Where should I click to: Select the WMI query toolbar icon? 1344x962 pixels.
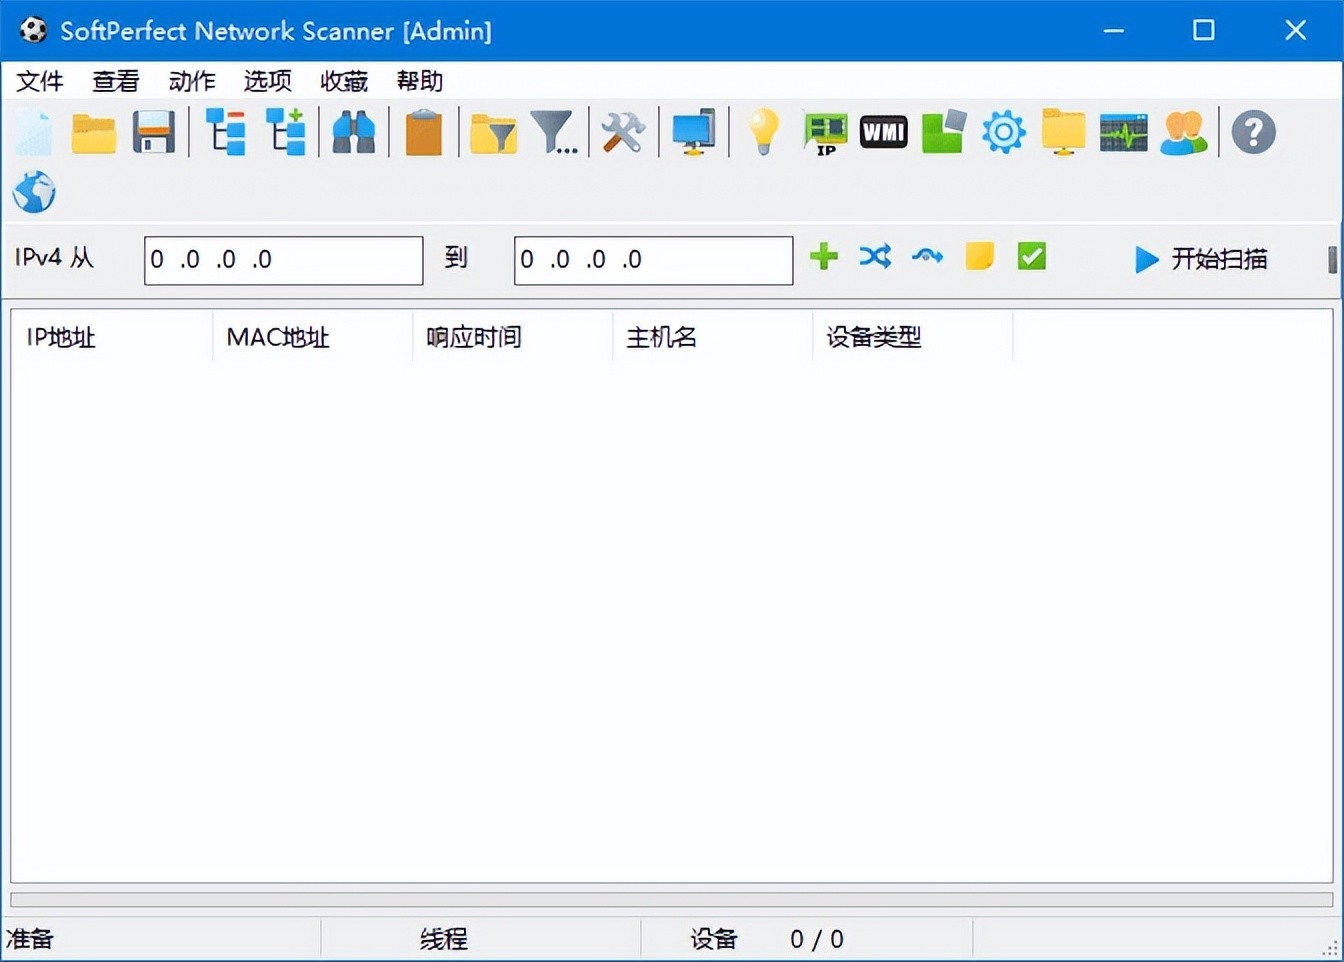tap(883, 131)
